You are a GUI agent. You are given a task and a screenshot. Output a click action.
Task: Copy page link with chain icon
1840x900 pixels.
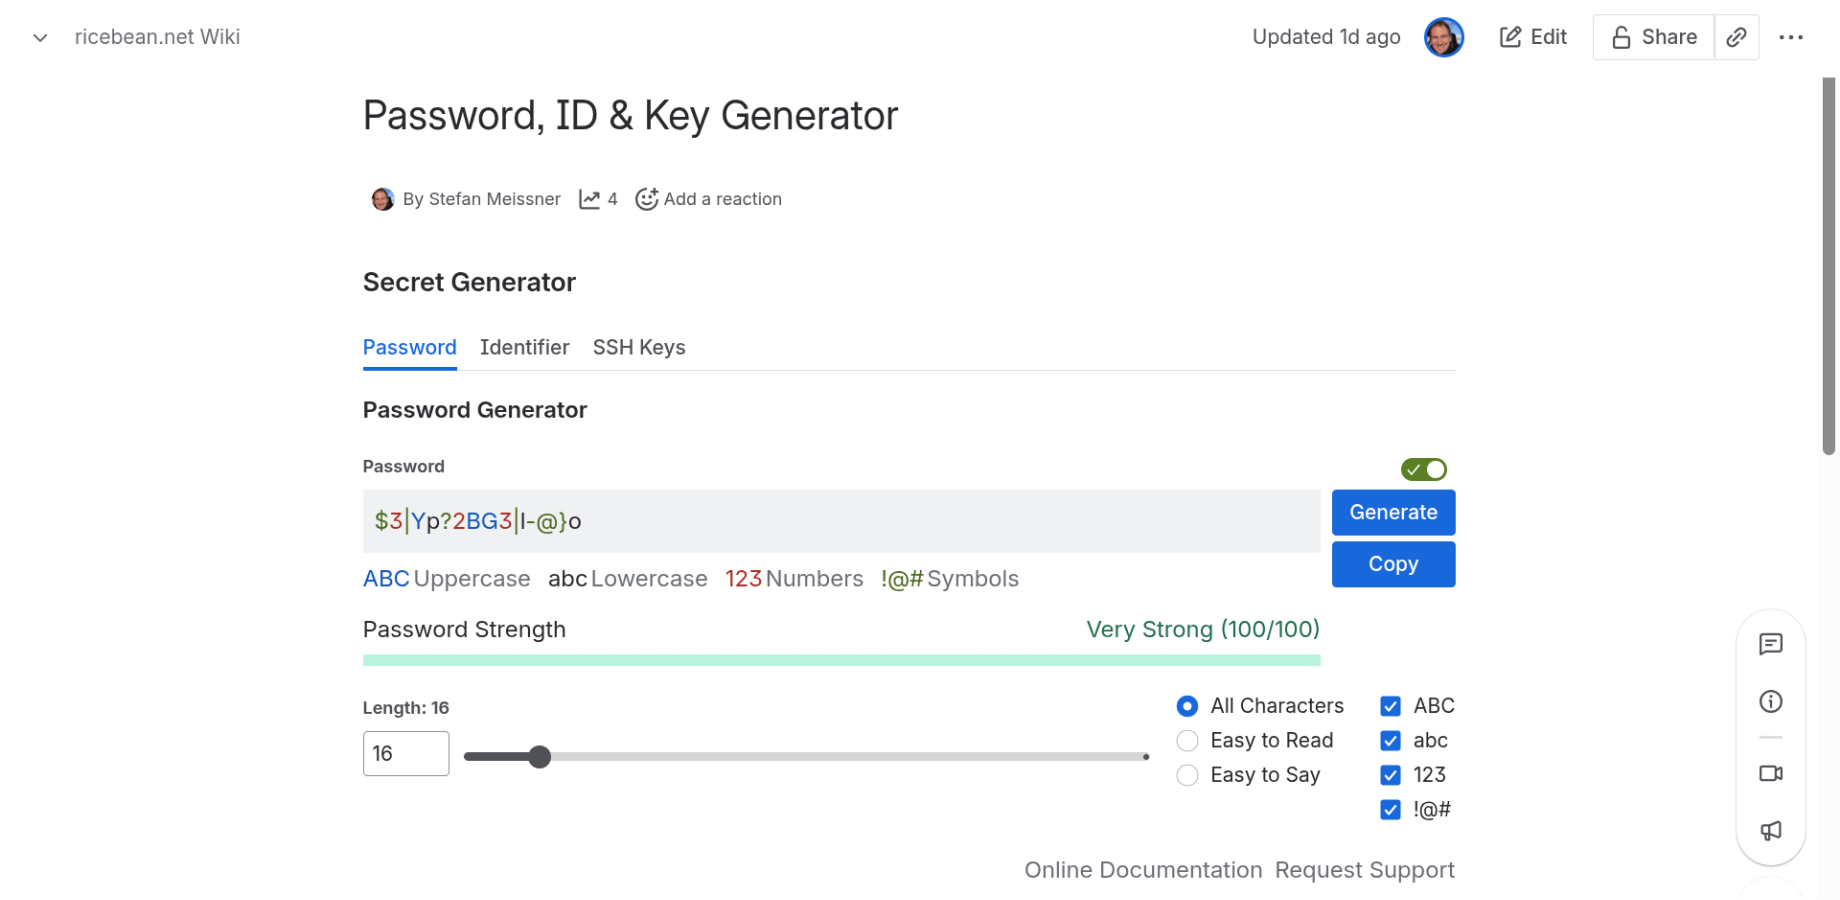pyautogui.click(x=1737, y=37)
